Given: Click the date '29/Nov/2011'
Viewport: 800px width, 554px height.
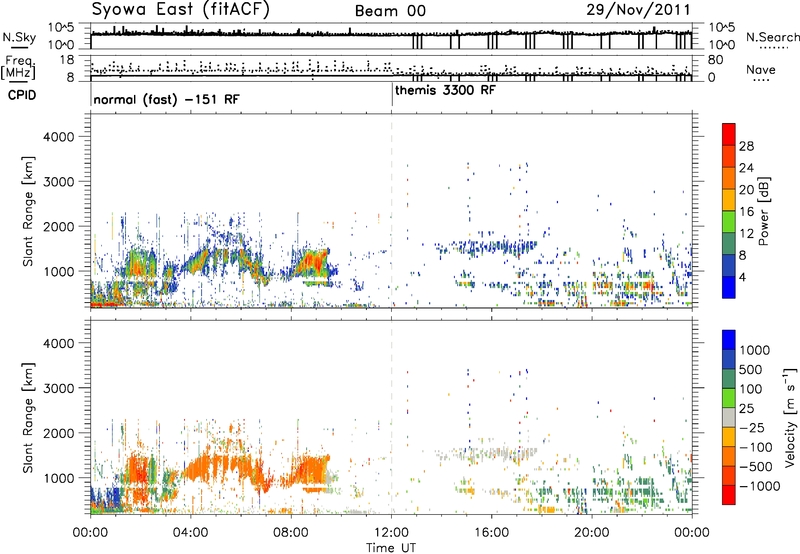Looking at the screenshot, I should pos(638,10).
